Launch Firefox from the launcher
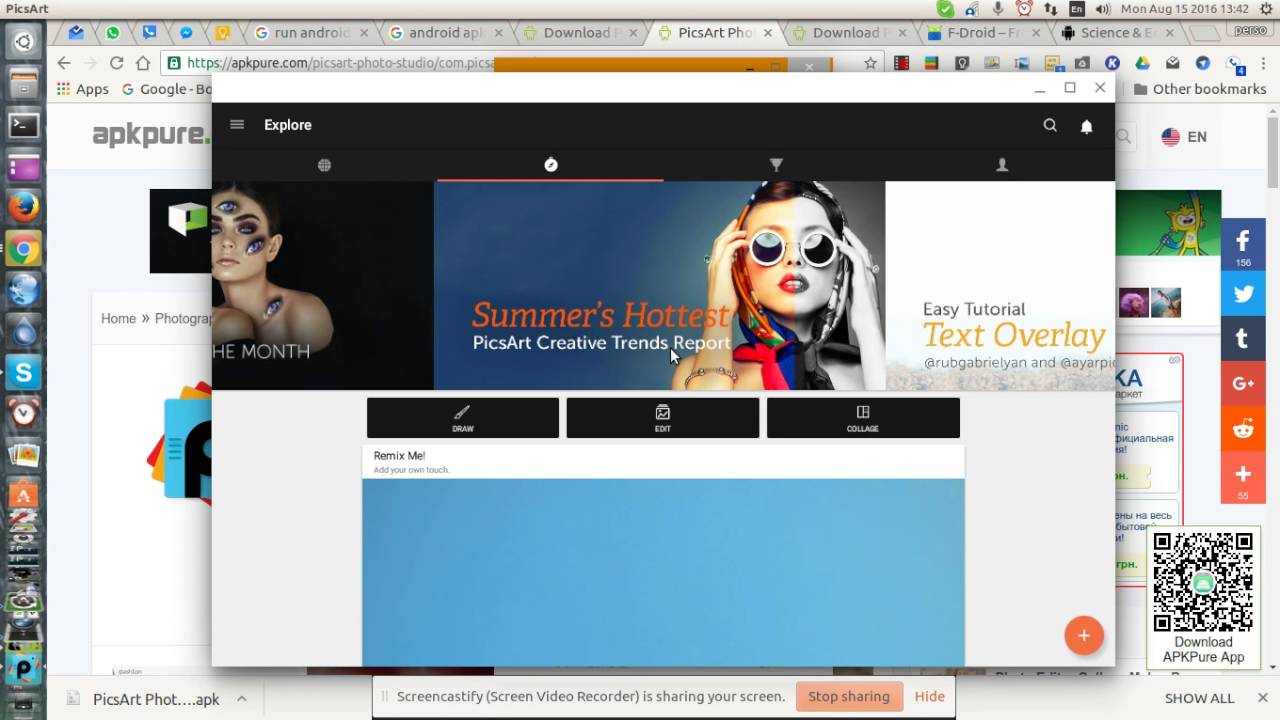Viewport: 1280px width, 720px height. coord(24,207)
